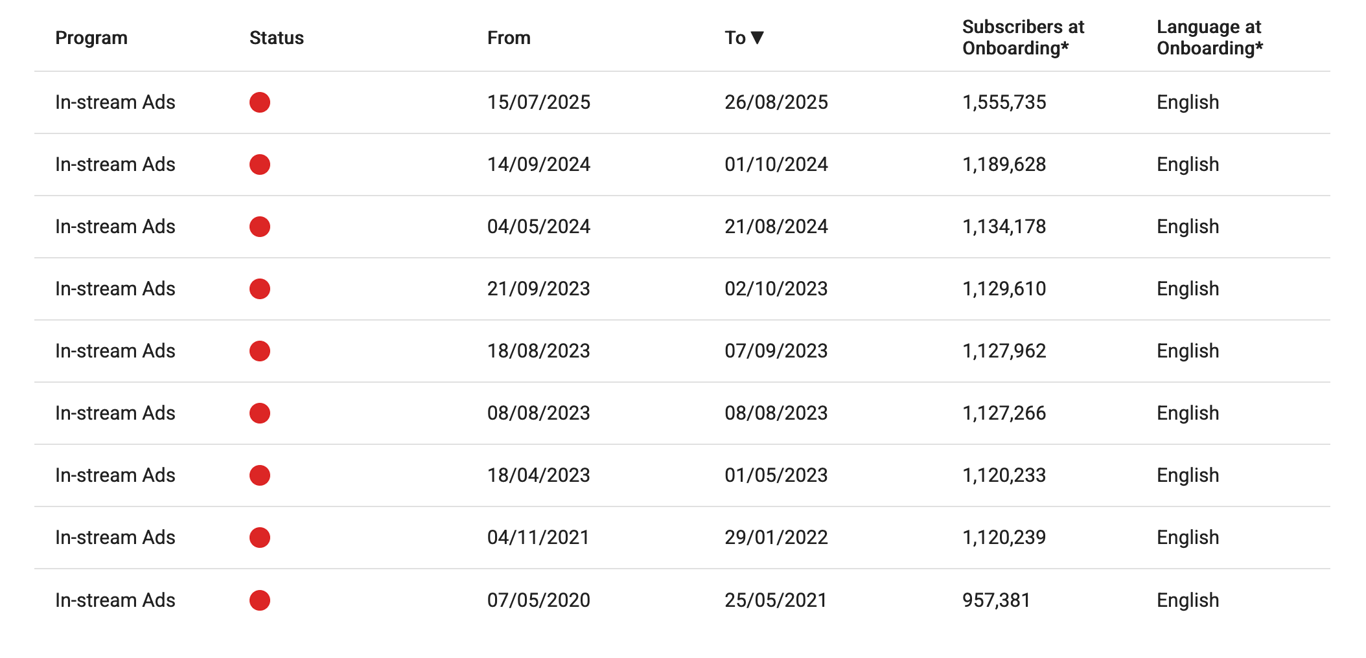The image size is (1366, 658).
Task: Sort table by From column header
Action: click(x=509, y=38)
